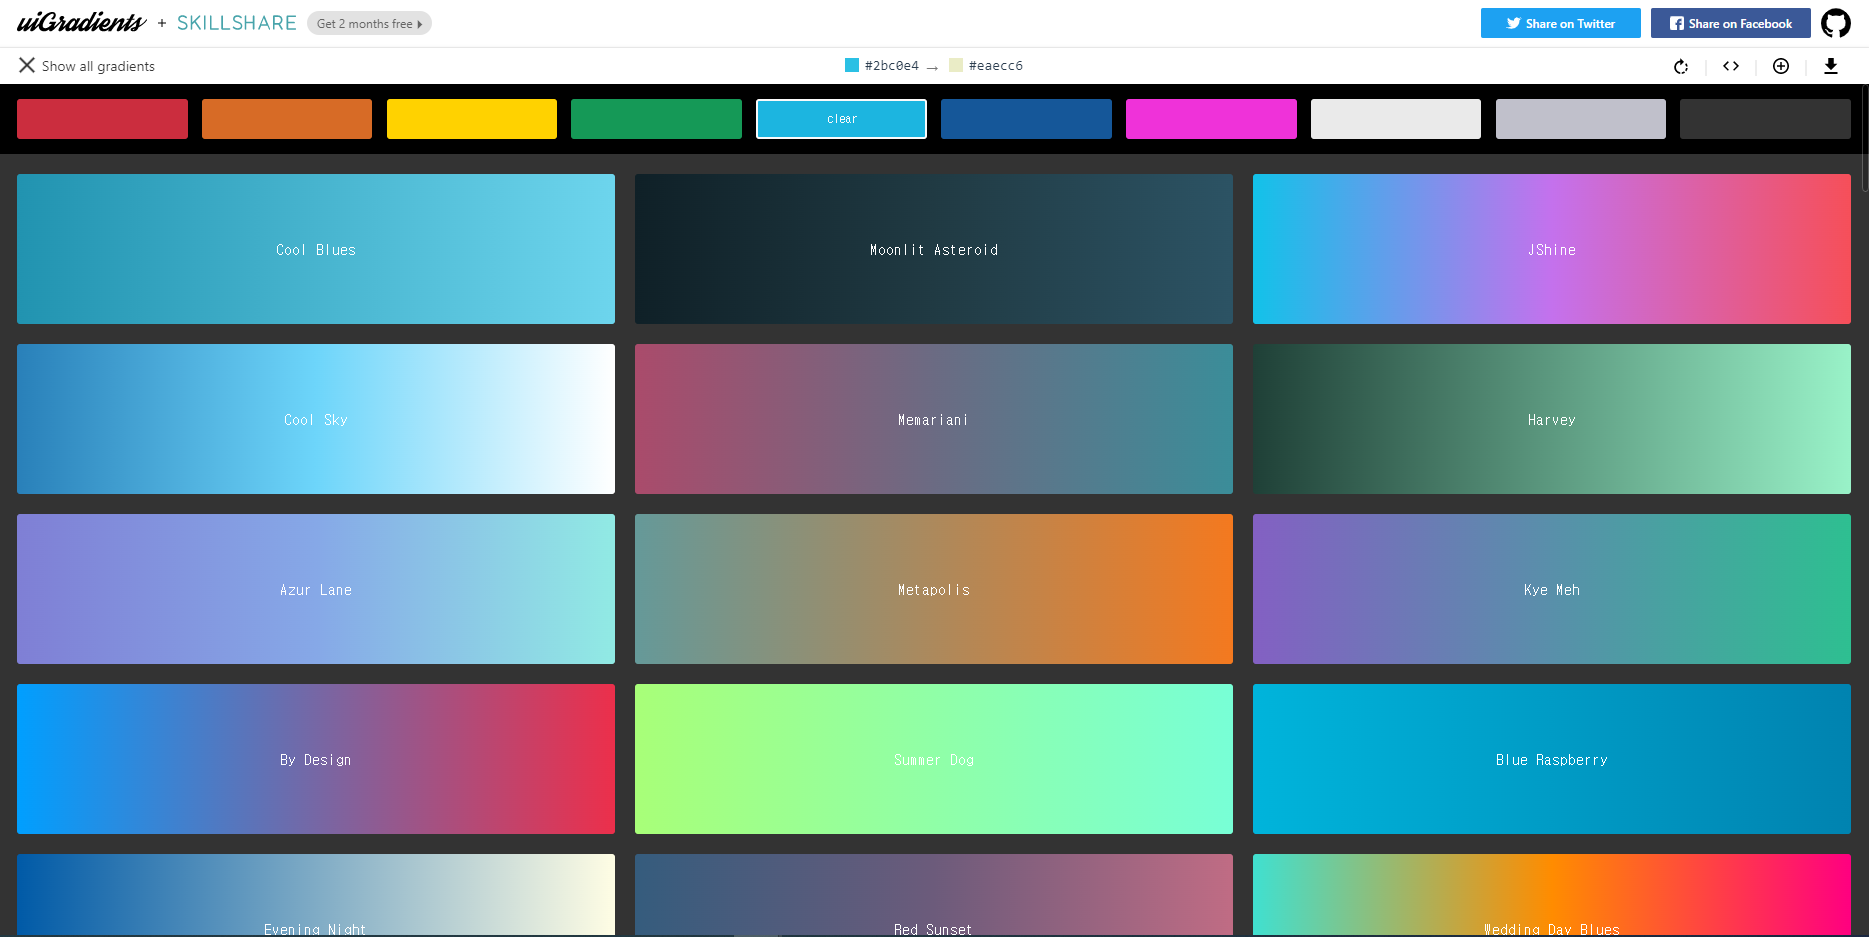1869x937 pixels.
Task: Open the Harvey gradient
Action: click(x=1552, y=419)
